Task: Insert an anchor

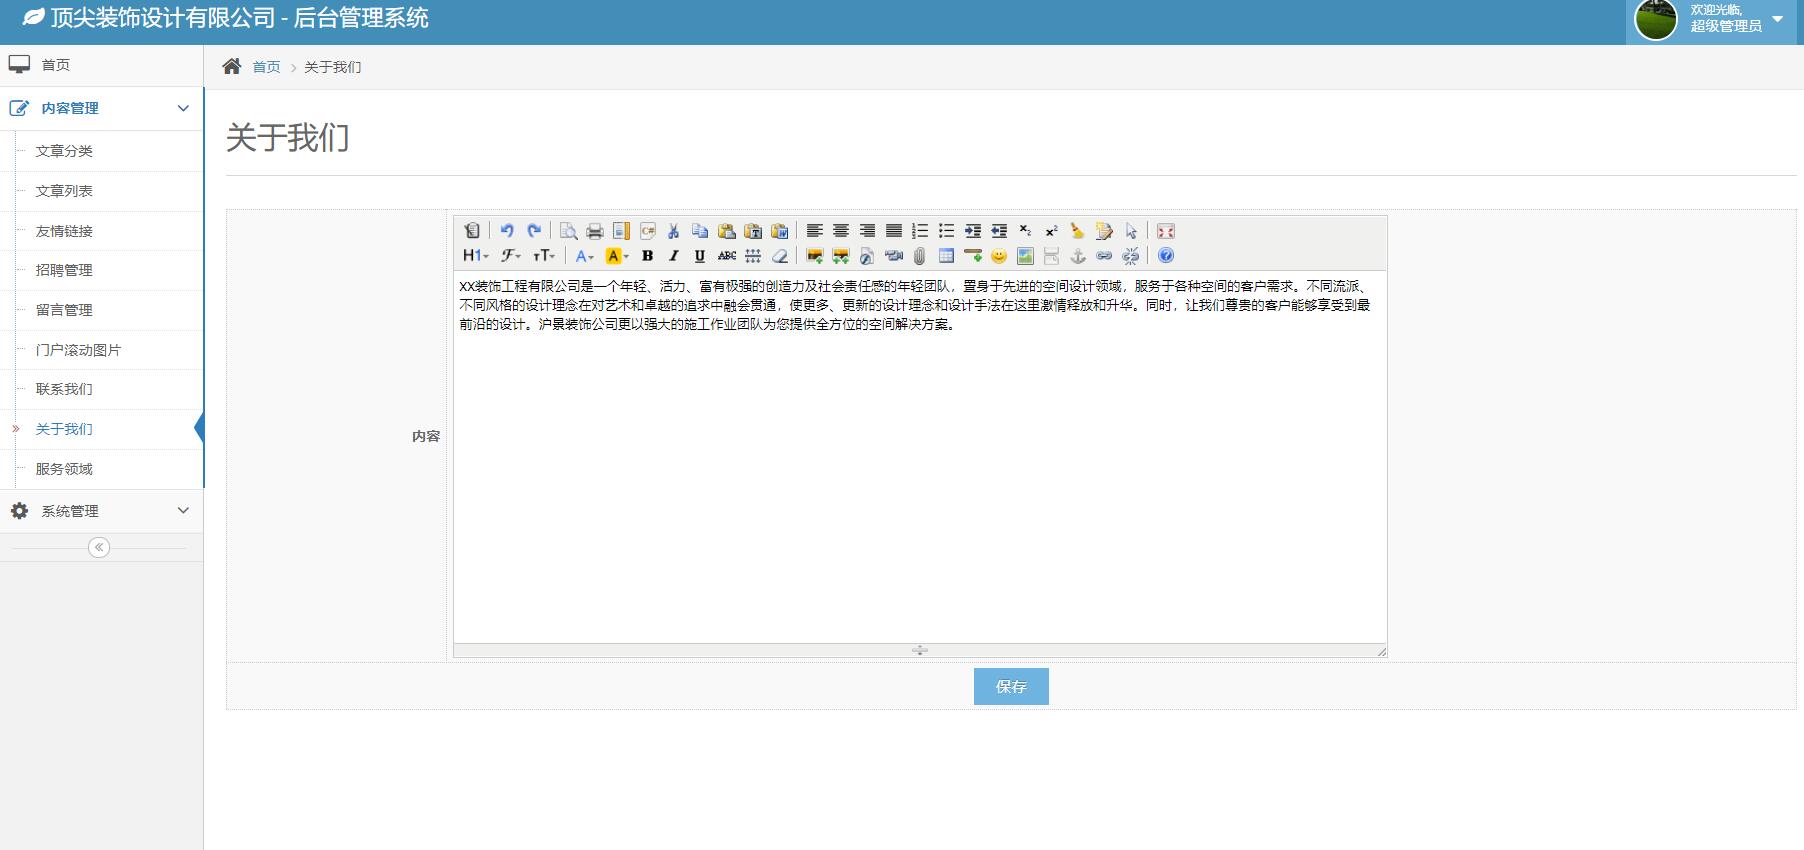Action: (x=1078, y=256)
